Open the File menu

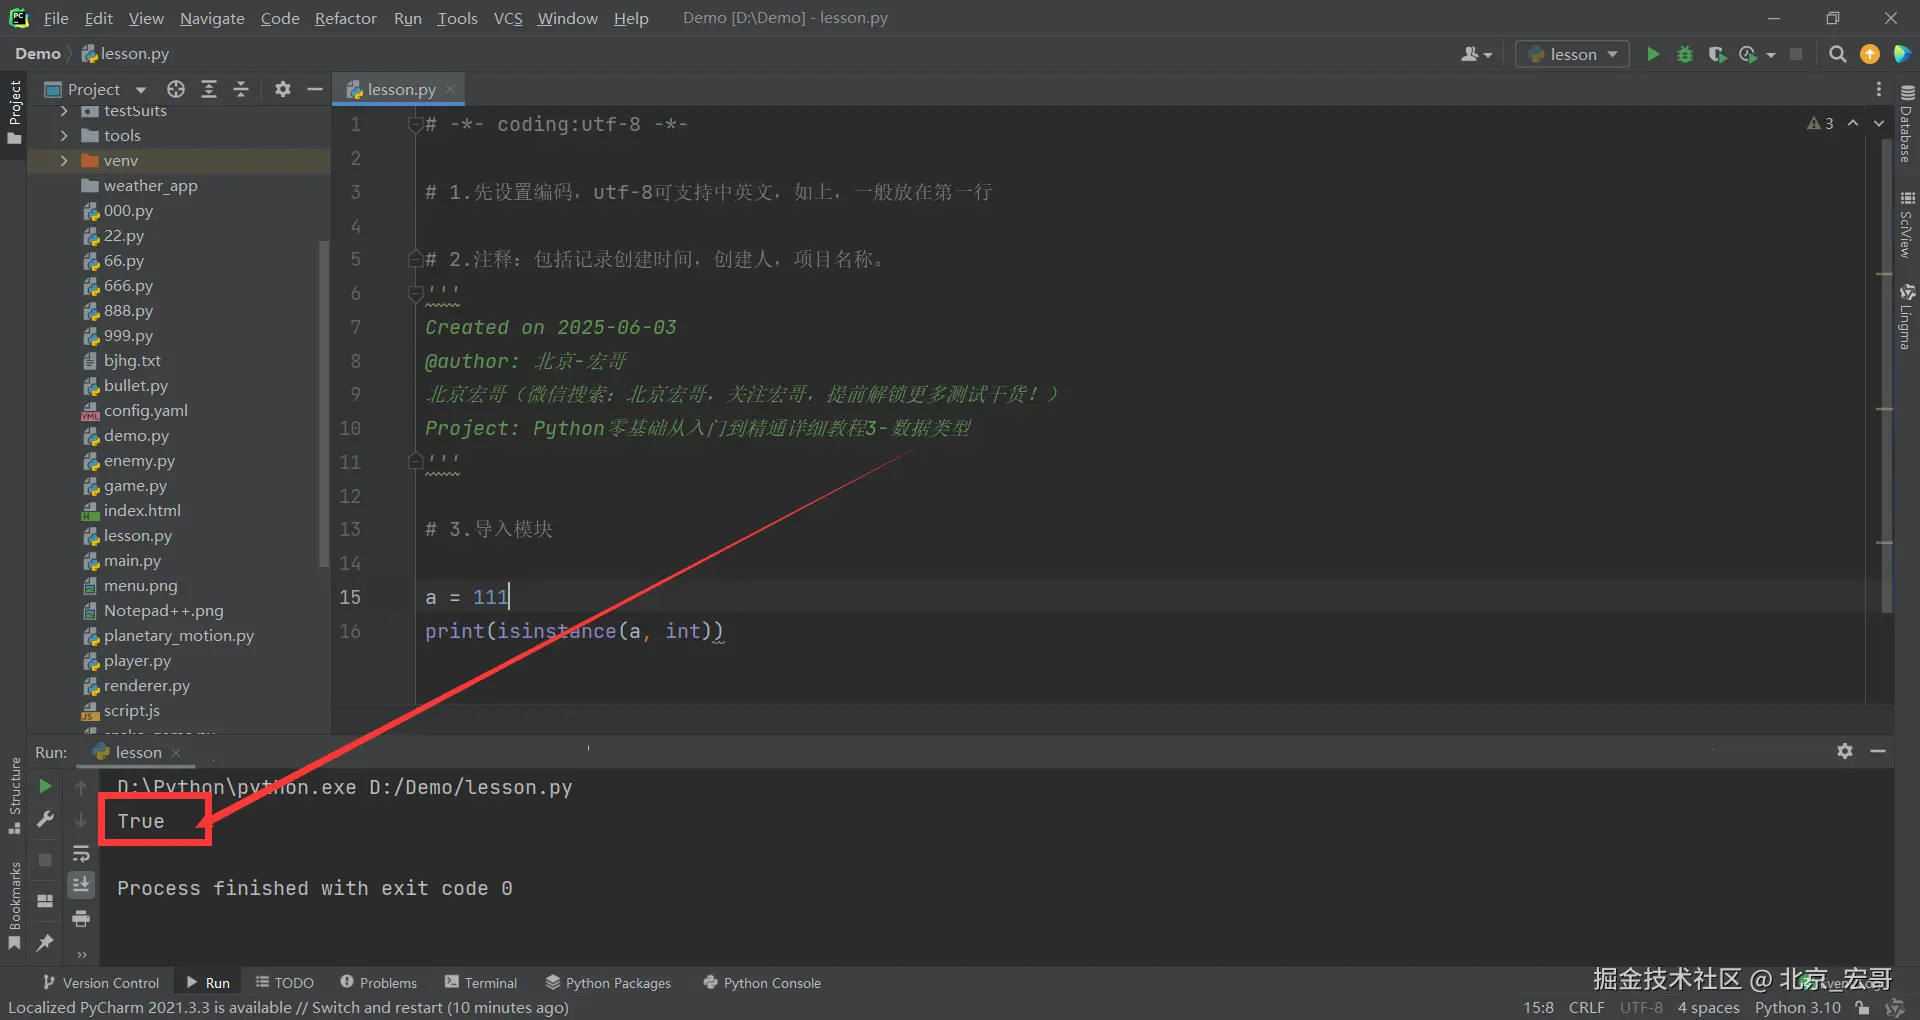pyautogui.click(x=56, y=18)
